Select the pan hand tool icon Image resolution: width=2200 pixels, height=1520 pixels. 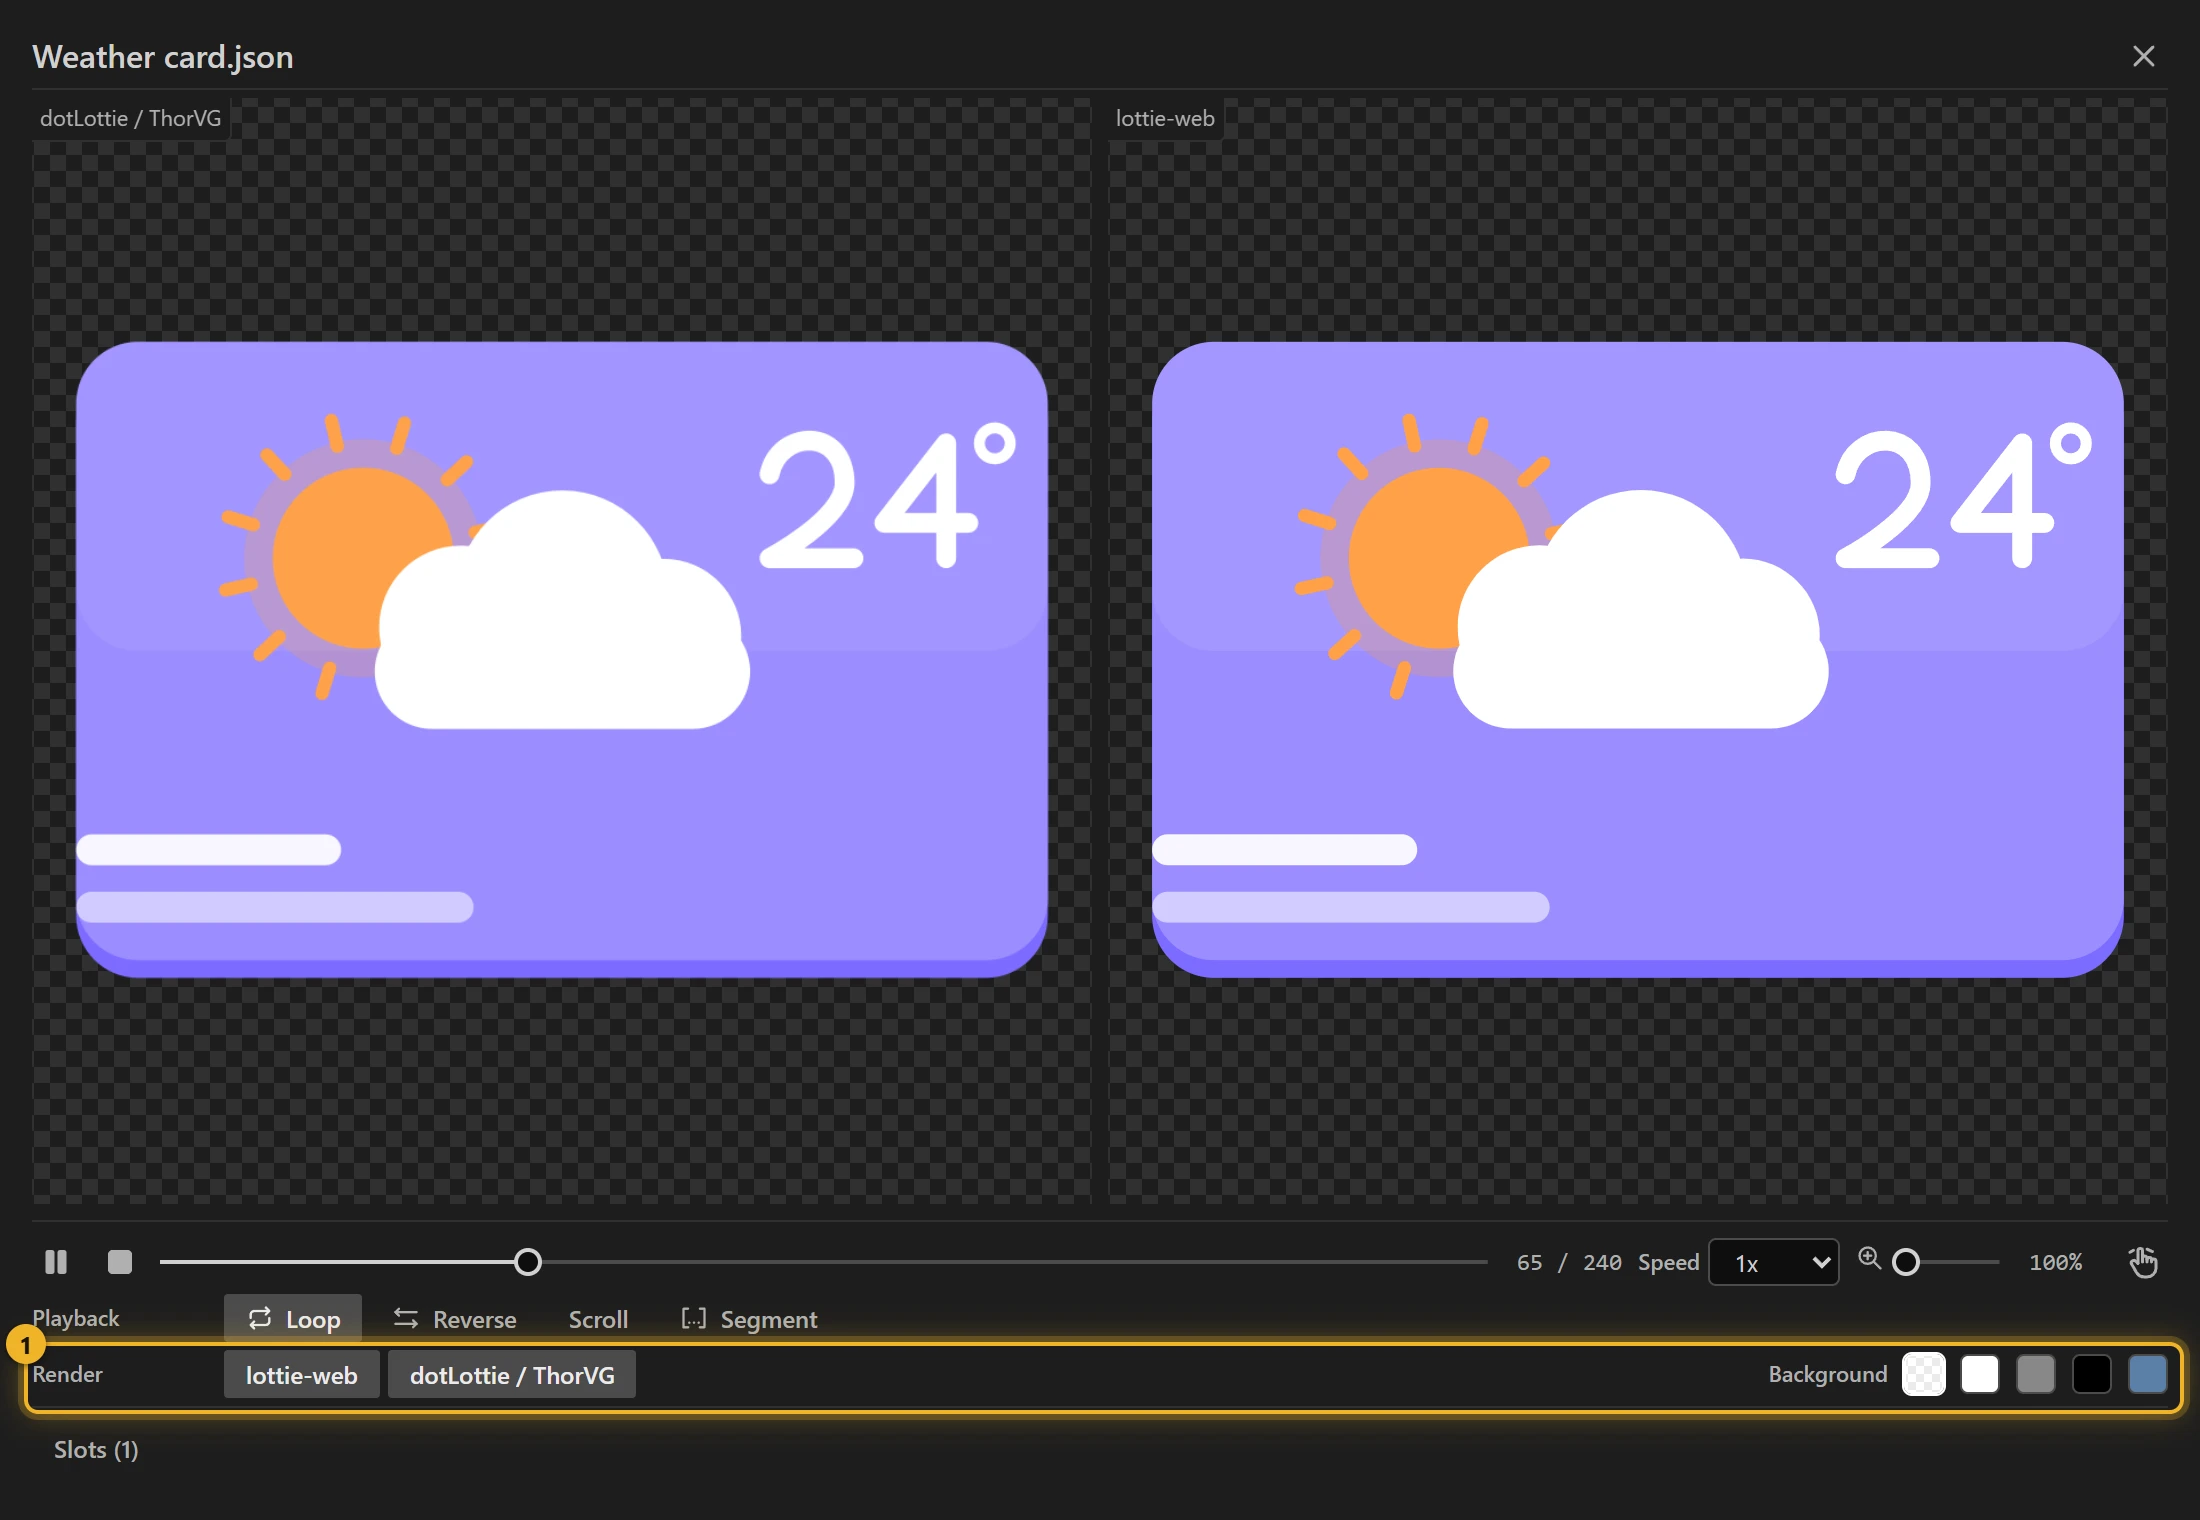(x=2142, y=1262)
